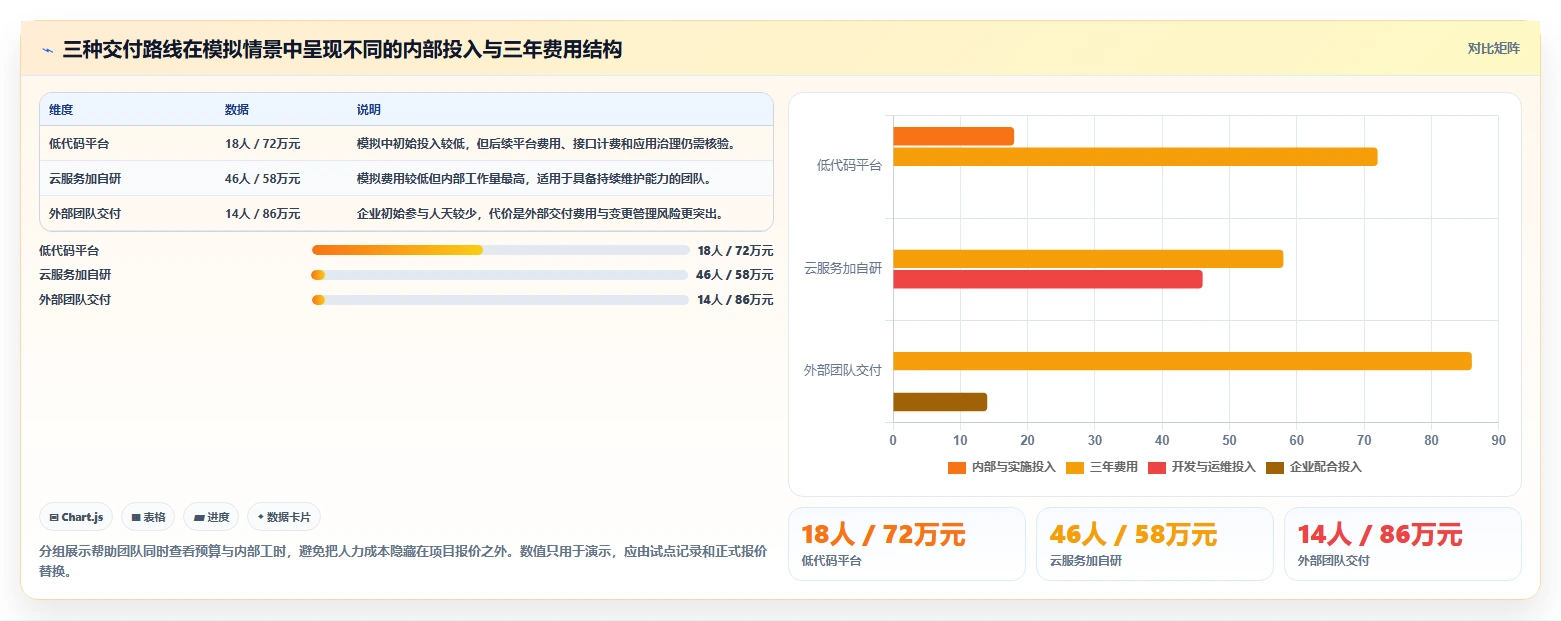
Task: Select the 表格 tag chip
Action: coord(148,517)
